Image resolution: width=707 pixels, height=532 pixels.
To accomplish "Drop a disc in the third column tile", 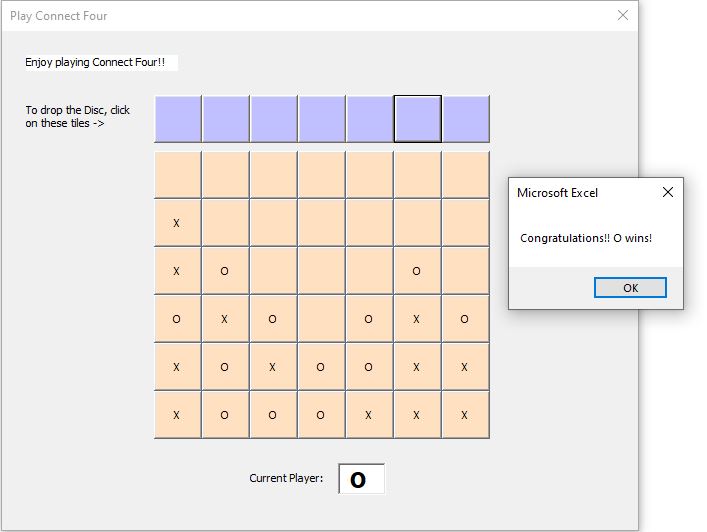I will (x=274, y=119).
